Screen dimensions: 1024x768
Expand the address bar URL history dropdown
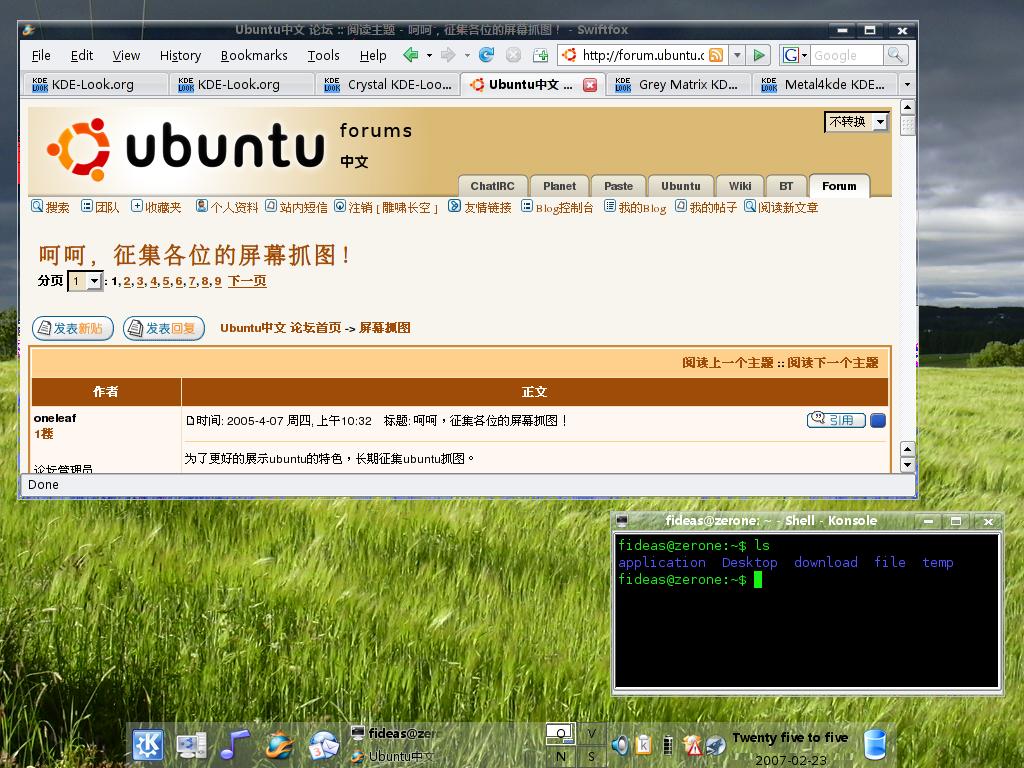click(737, 55)
